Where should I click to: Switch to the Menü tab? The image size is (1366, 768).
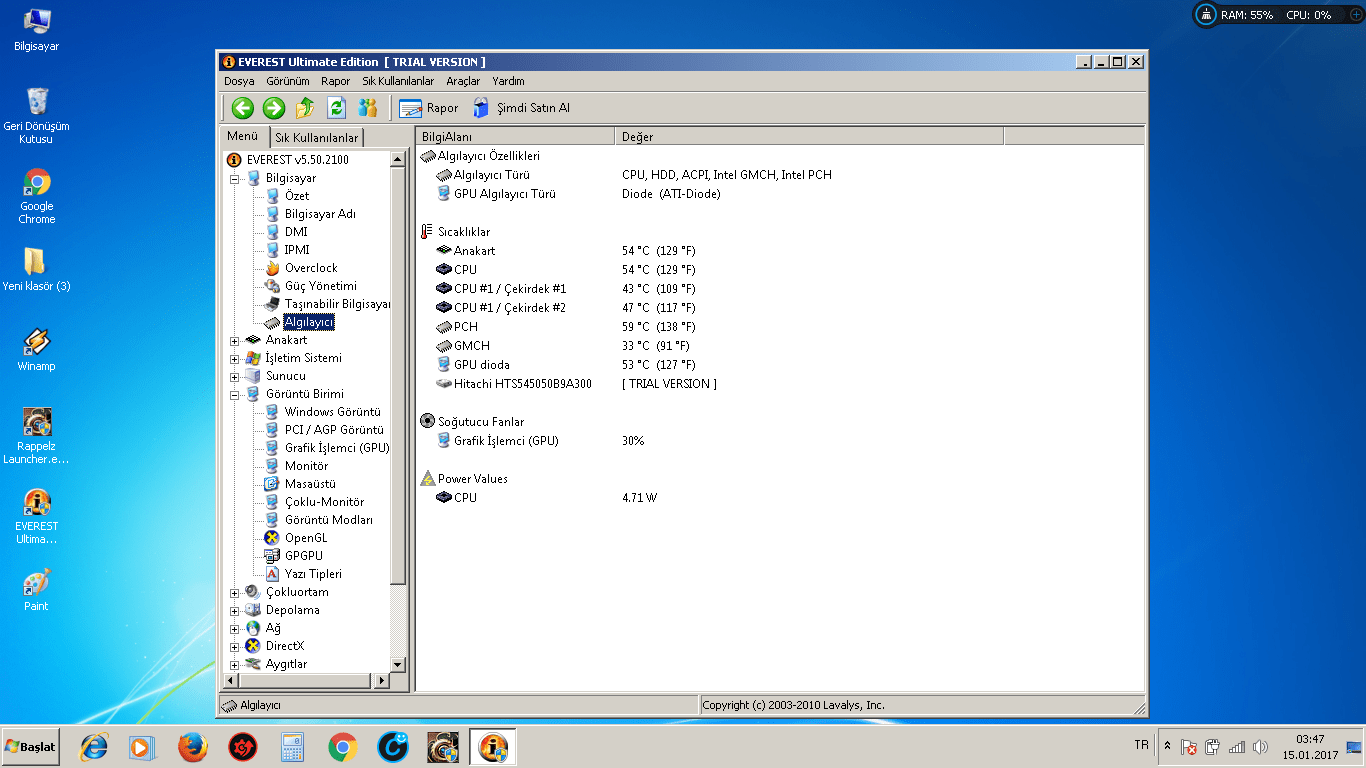[x=243, y=137]
